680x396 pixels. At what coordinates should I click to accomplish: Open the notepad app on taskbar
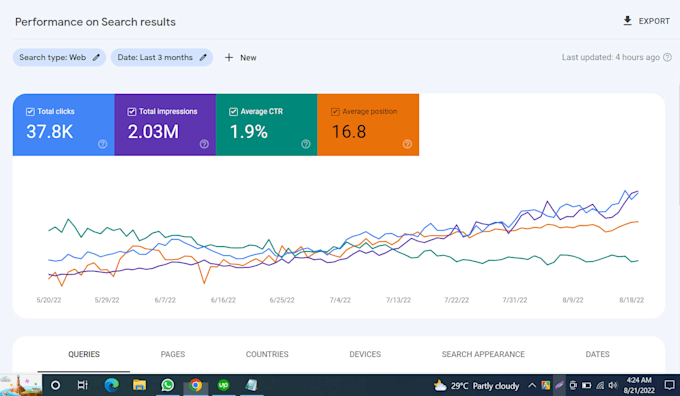[252, 385]
